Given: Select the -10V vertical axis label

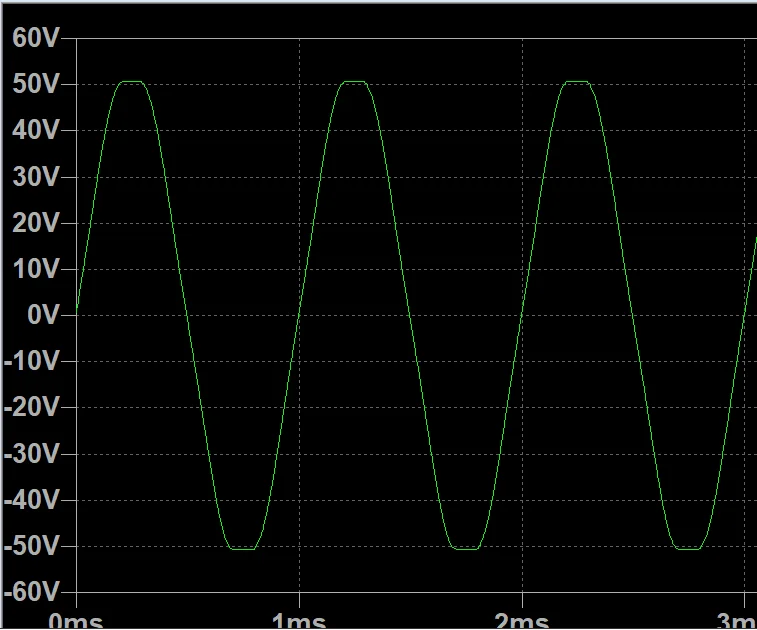Looking at the screenshot, I should tap(33, 361).
